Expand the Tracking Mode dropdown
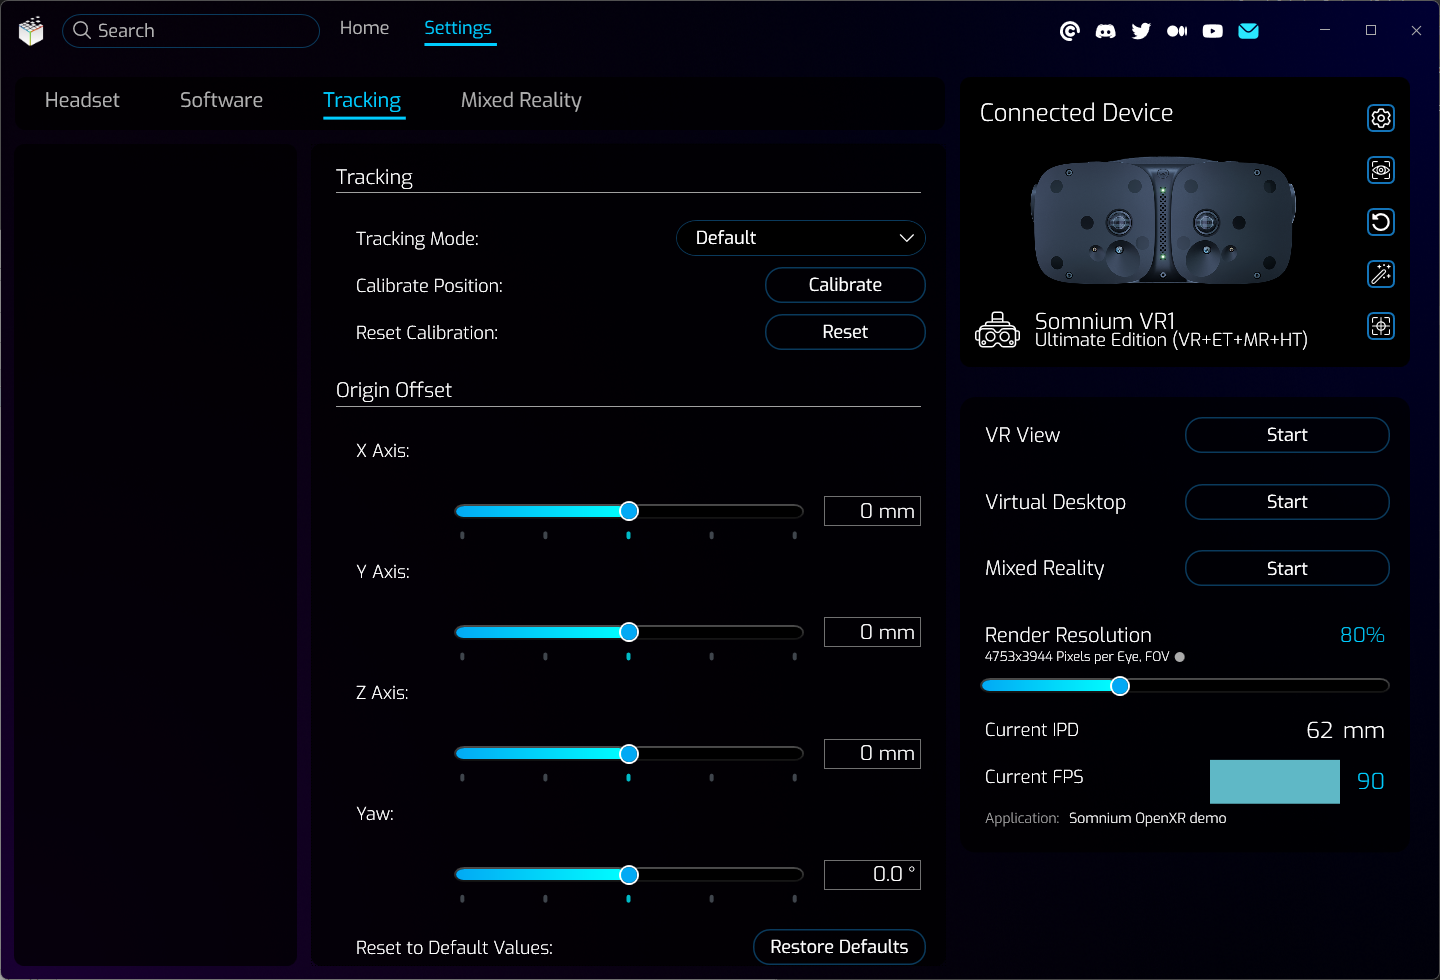Screen dimensions: 1440x980 coord(800,238)
